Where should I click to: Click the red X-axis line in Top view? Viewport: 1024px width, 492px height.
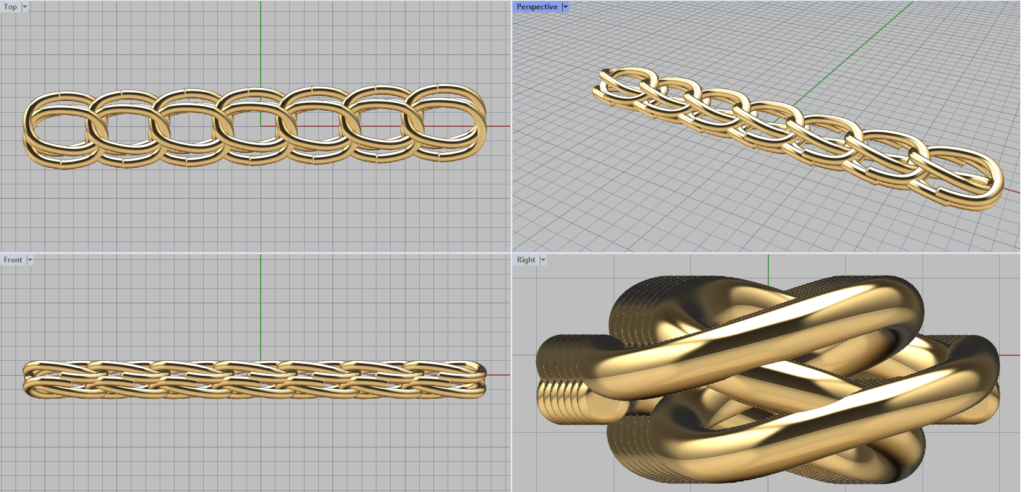tap(498, 127)
